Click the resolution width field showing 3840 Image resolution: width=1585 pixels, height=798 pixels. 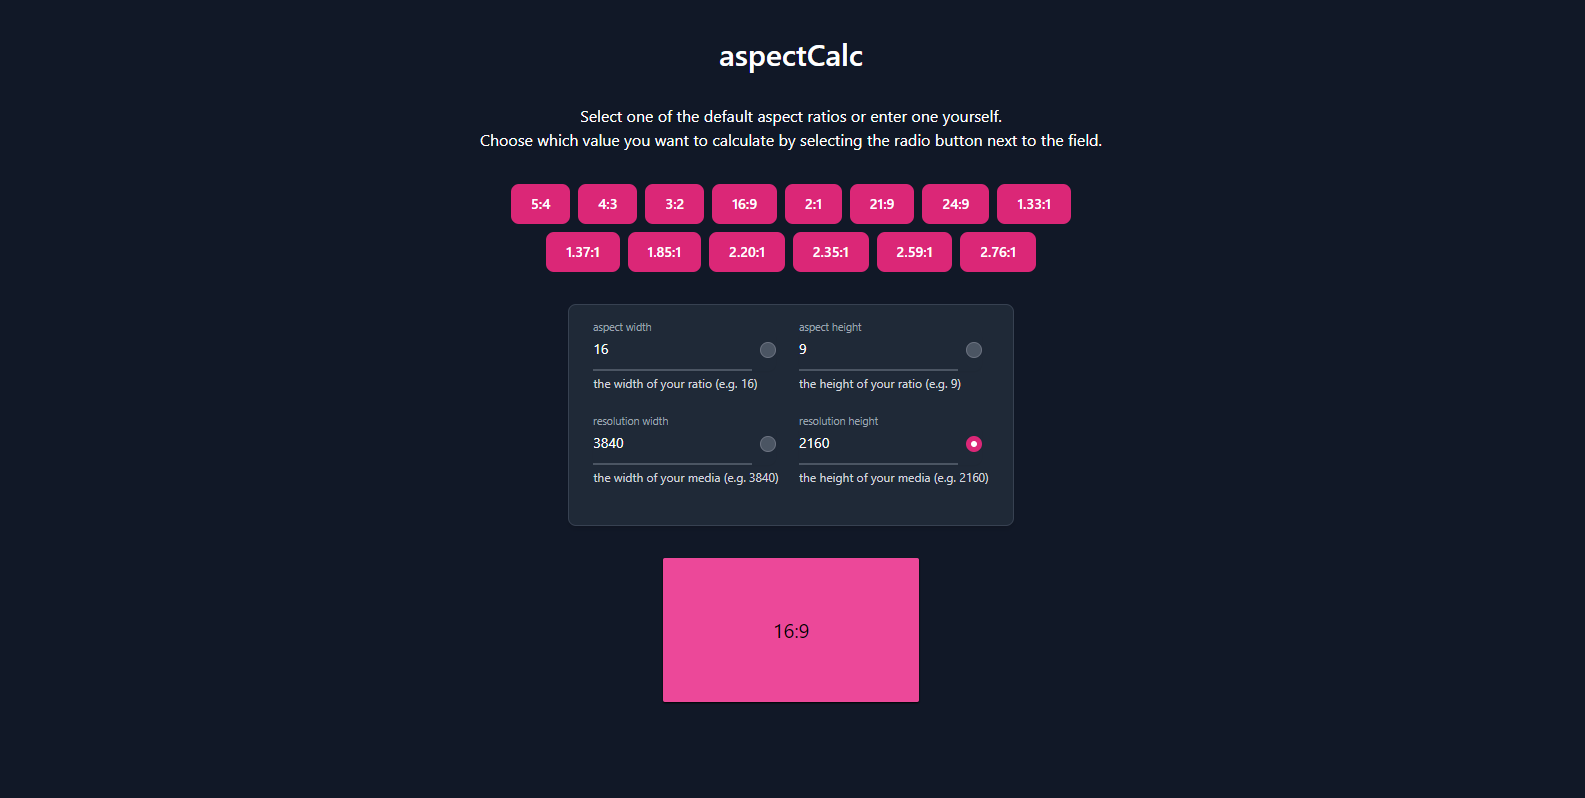click(672, 444)
